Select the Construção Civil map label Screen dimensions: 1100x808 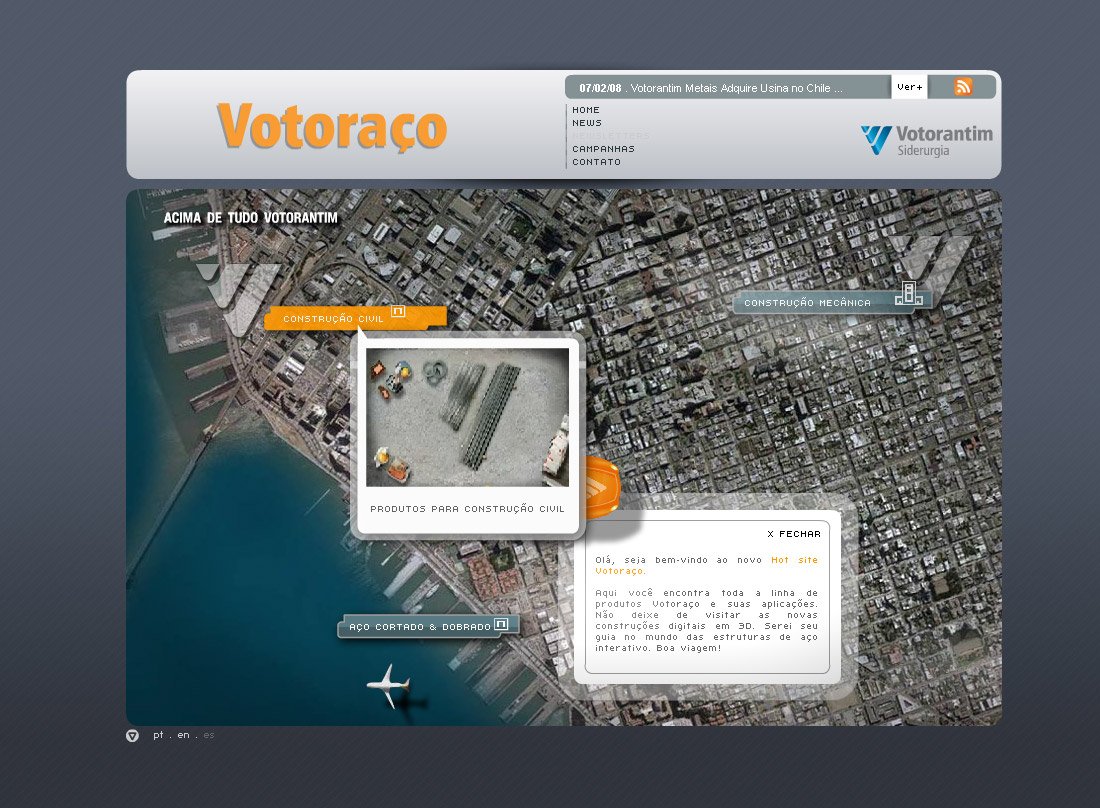[x=355, y=318]
